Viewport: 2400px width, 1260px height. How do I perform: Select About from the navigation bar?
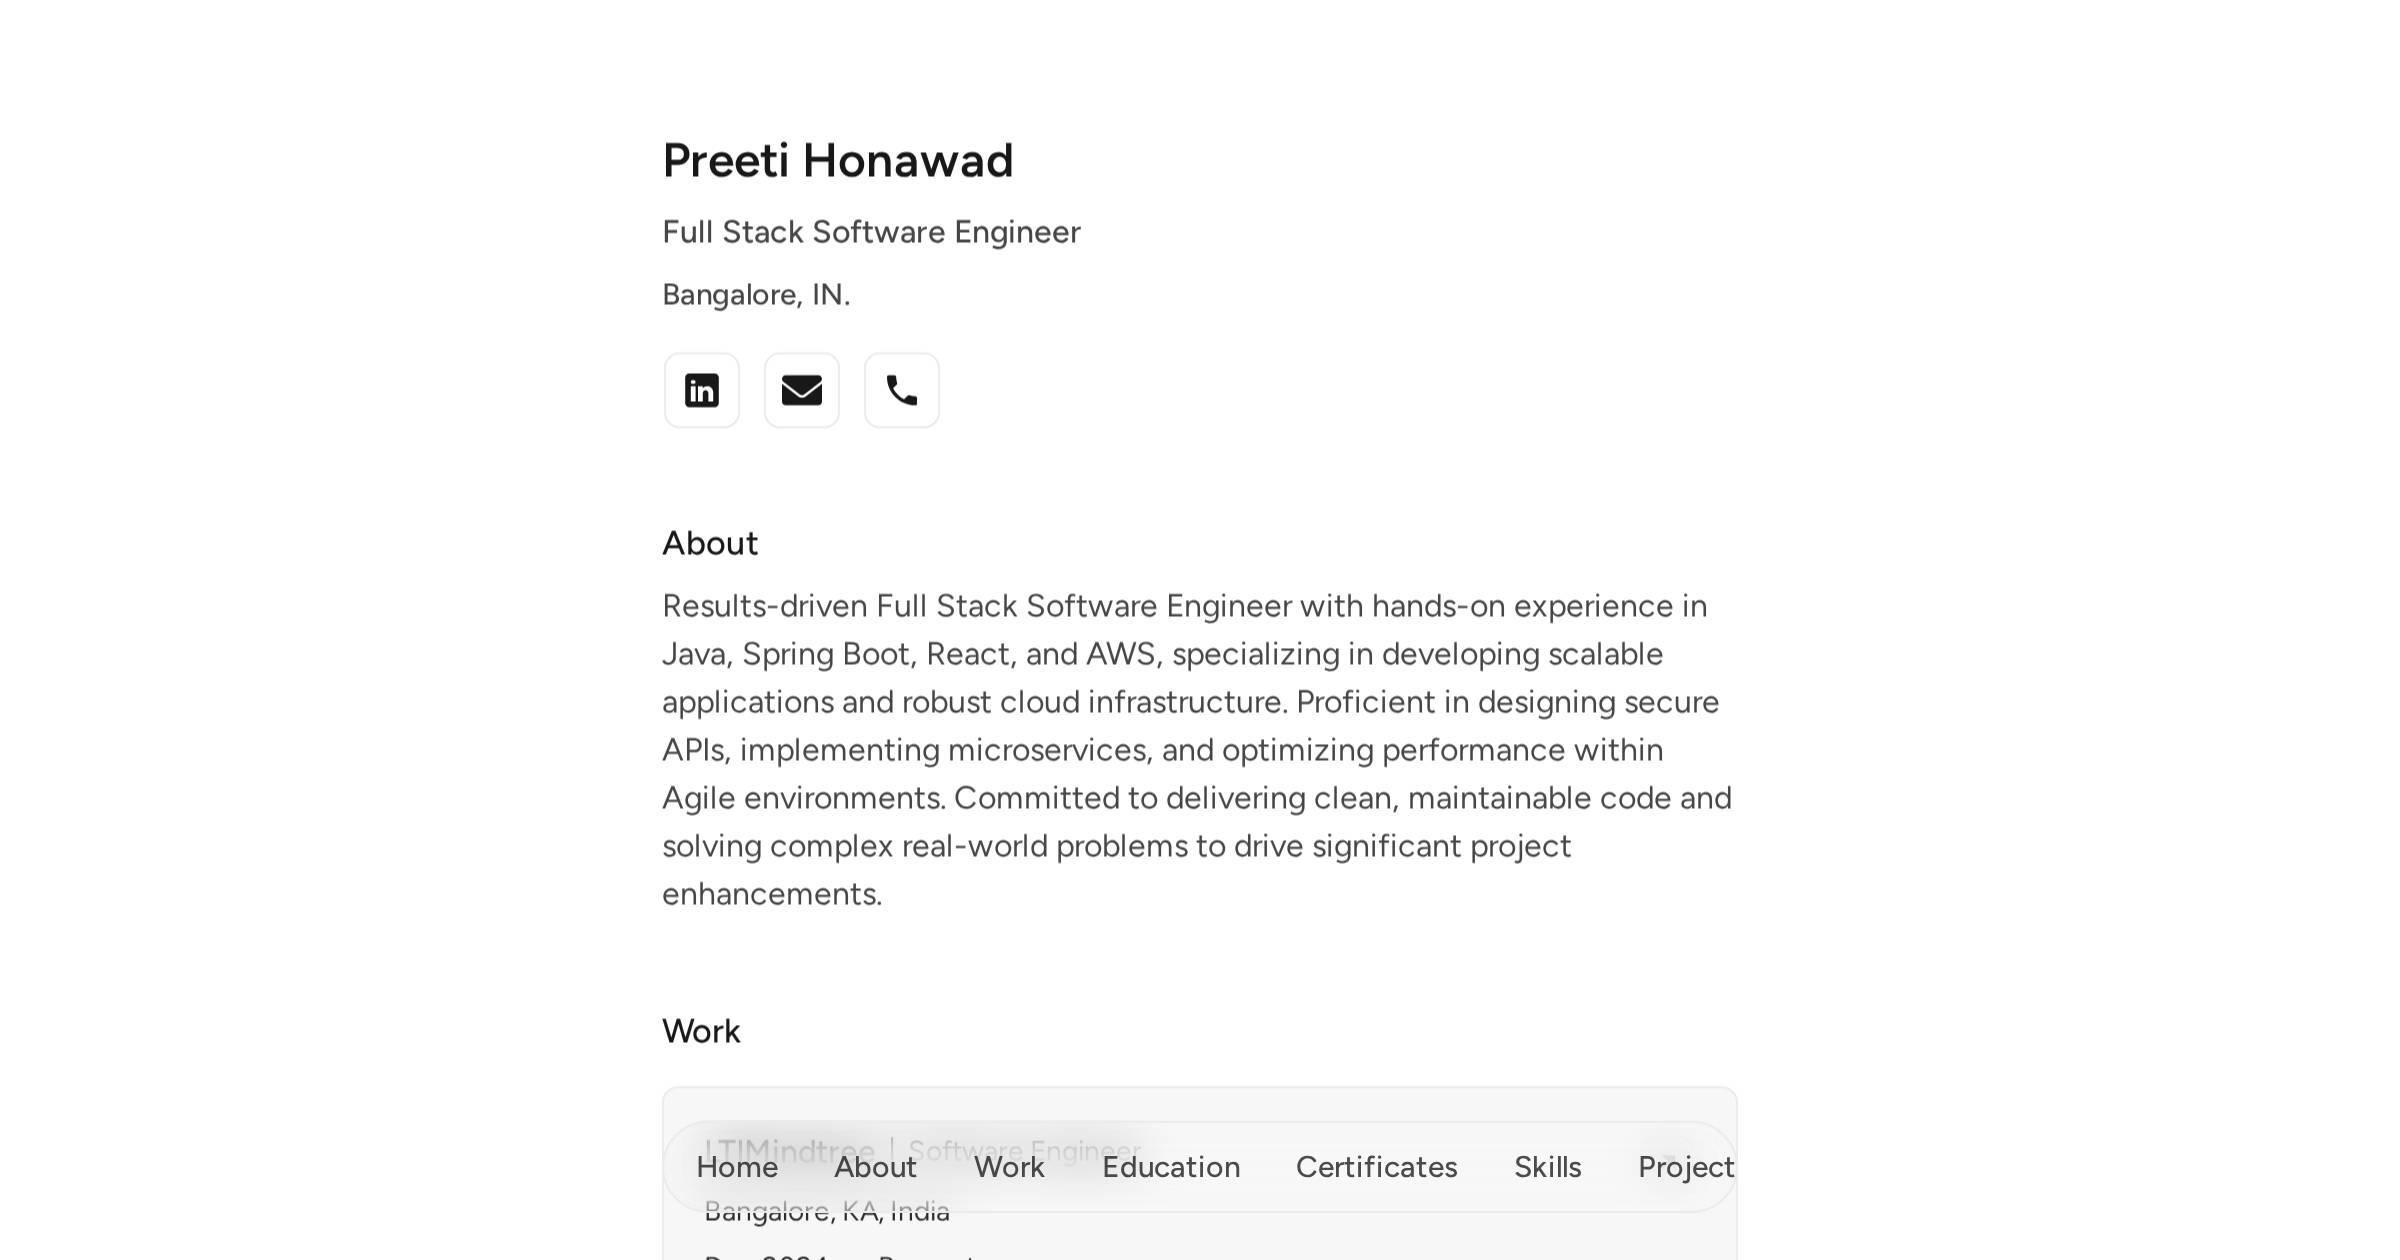(876, 1167)
